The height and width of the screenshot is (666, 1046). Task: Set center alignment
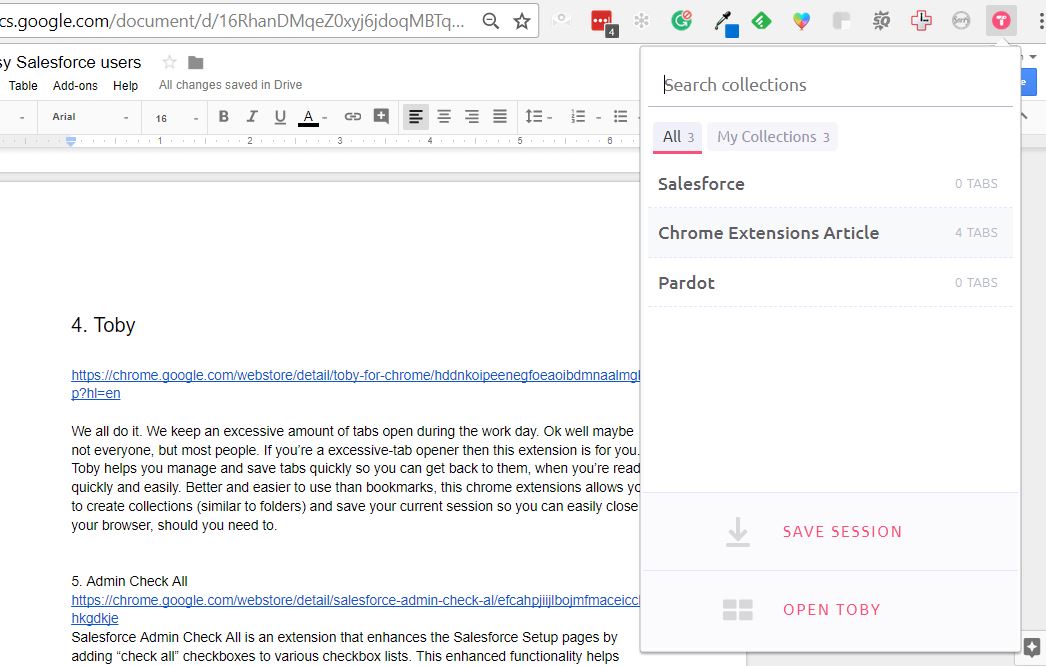point(444,117)
